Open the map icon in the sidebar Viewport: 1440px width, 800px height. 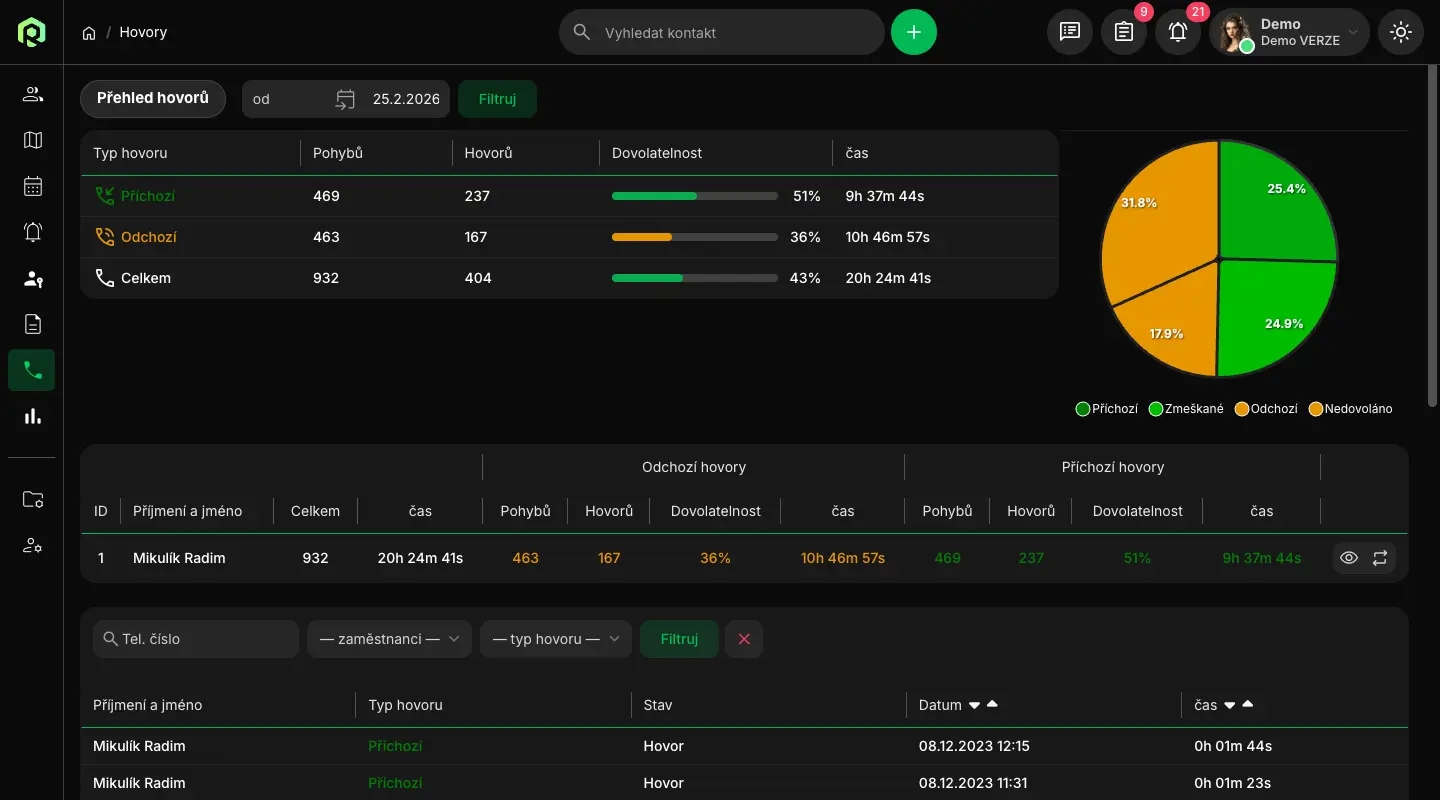click(33, 140)
